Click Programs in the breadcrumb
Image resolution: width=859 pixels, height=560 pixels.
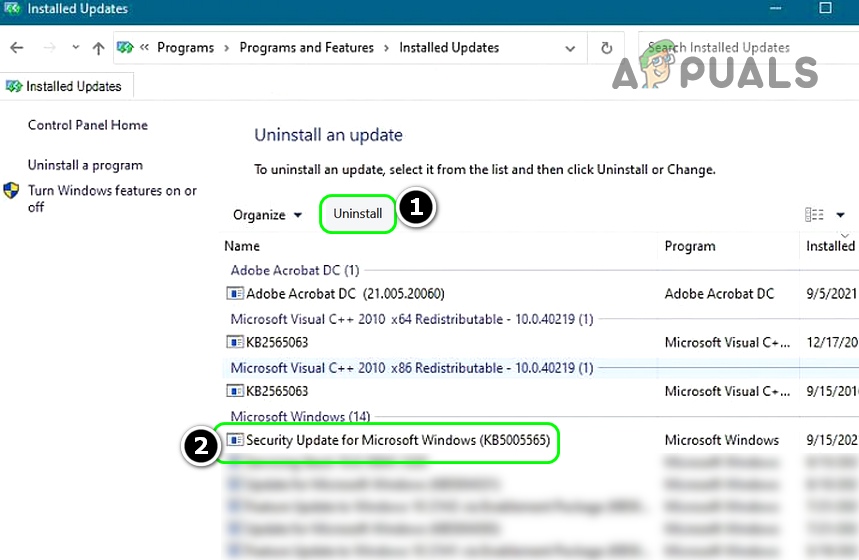[x=186, y=48]
